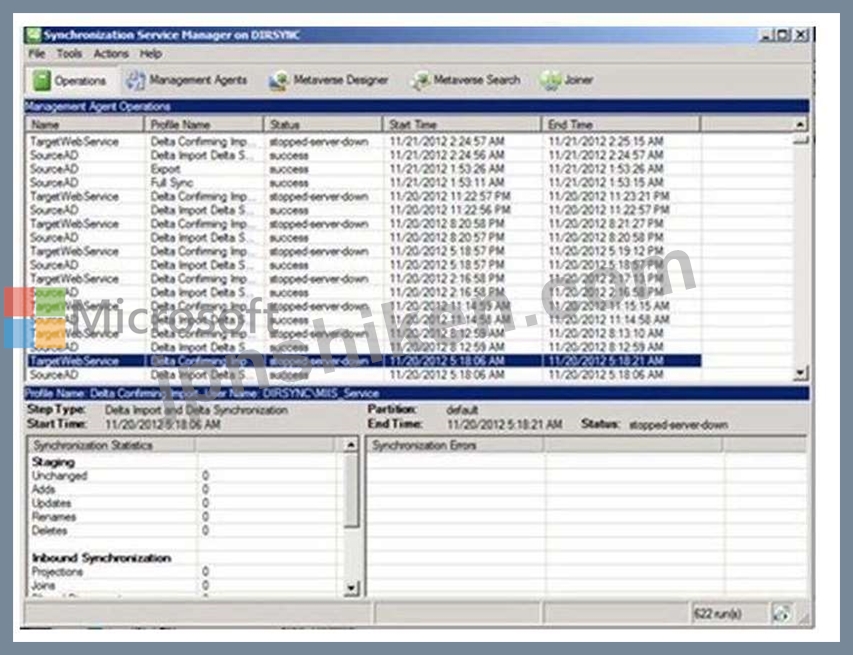Open the Actions menu

tap(111, 54)
